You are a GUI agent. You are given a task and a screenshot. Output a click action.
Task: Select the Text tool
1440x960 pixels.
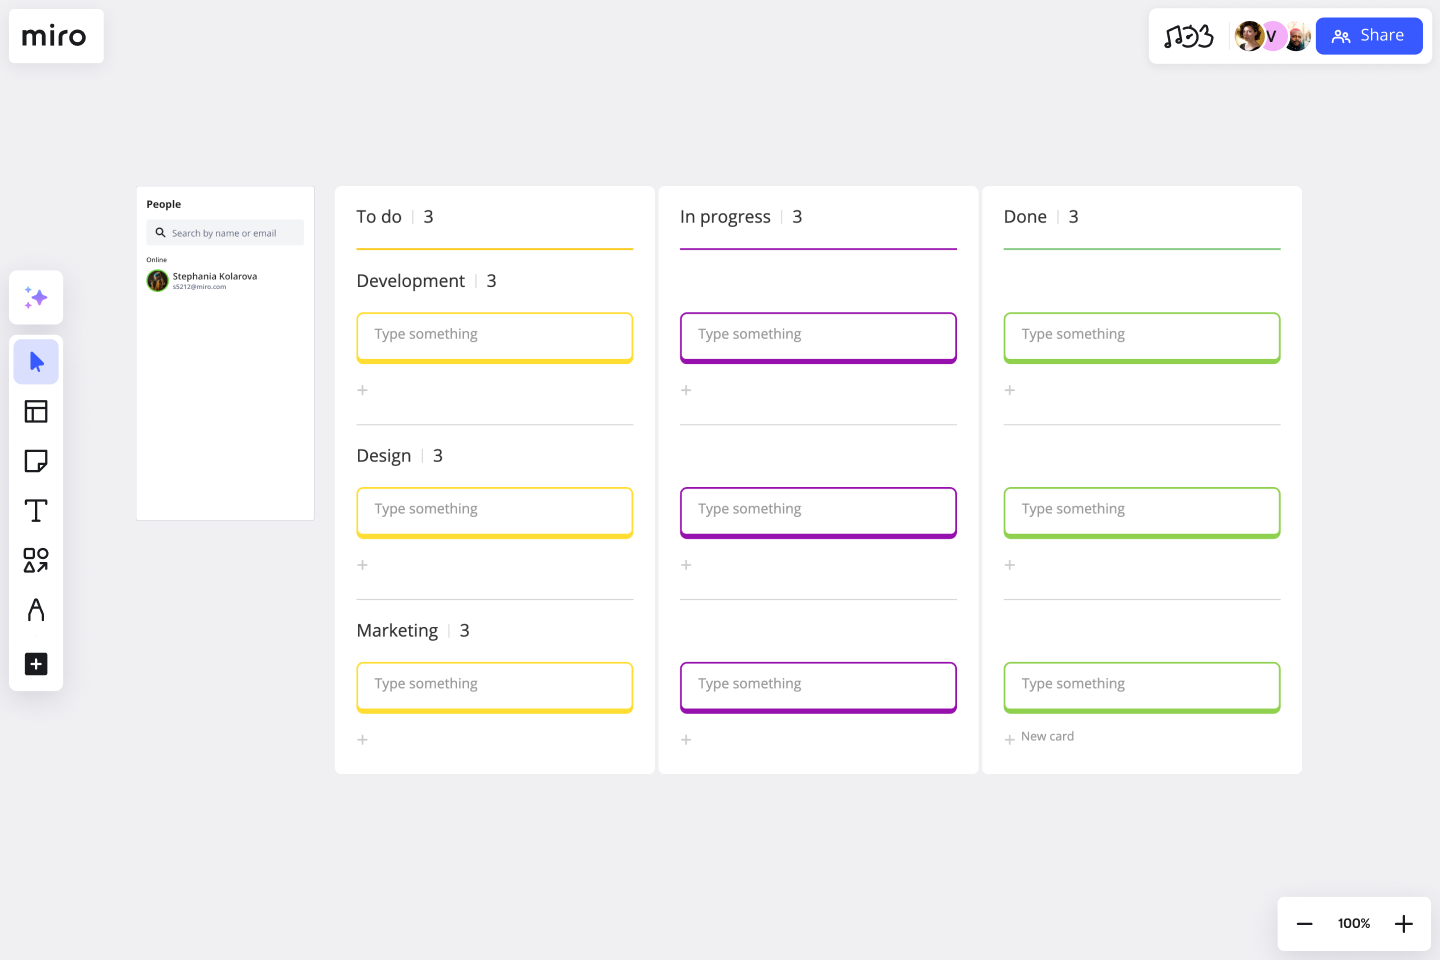pos(36,510)
